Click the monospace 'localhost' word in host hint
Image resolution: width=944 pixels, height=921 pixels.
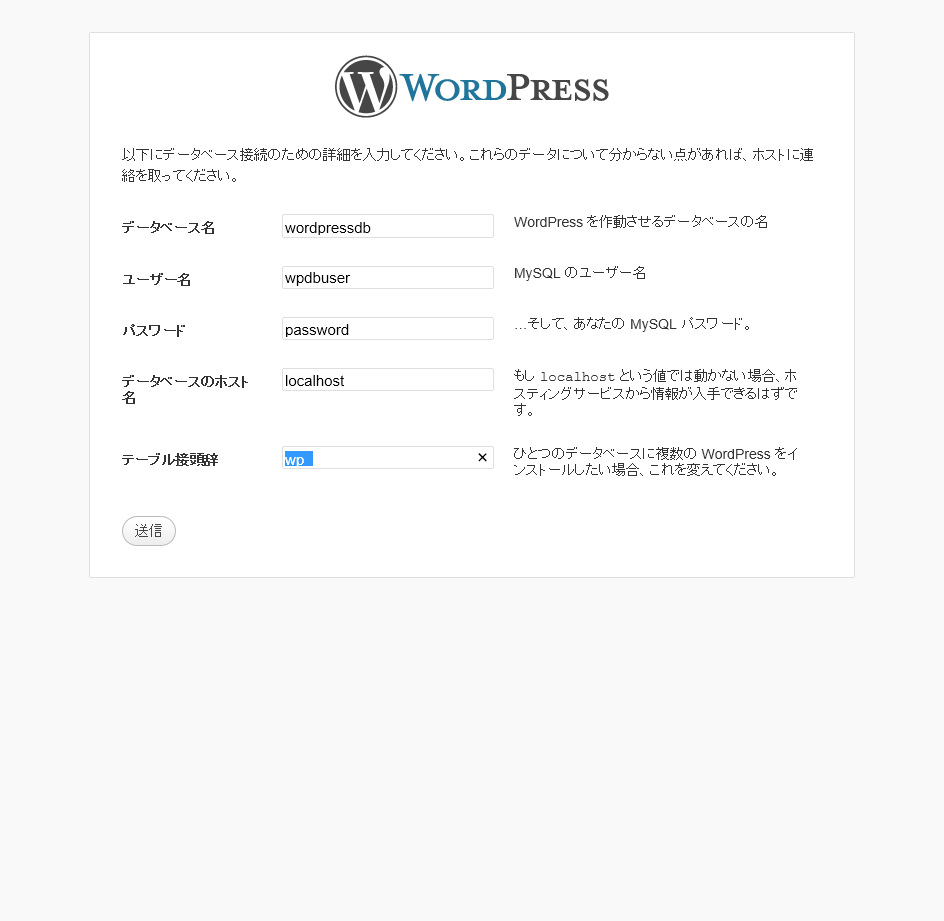pos(577,377)
